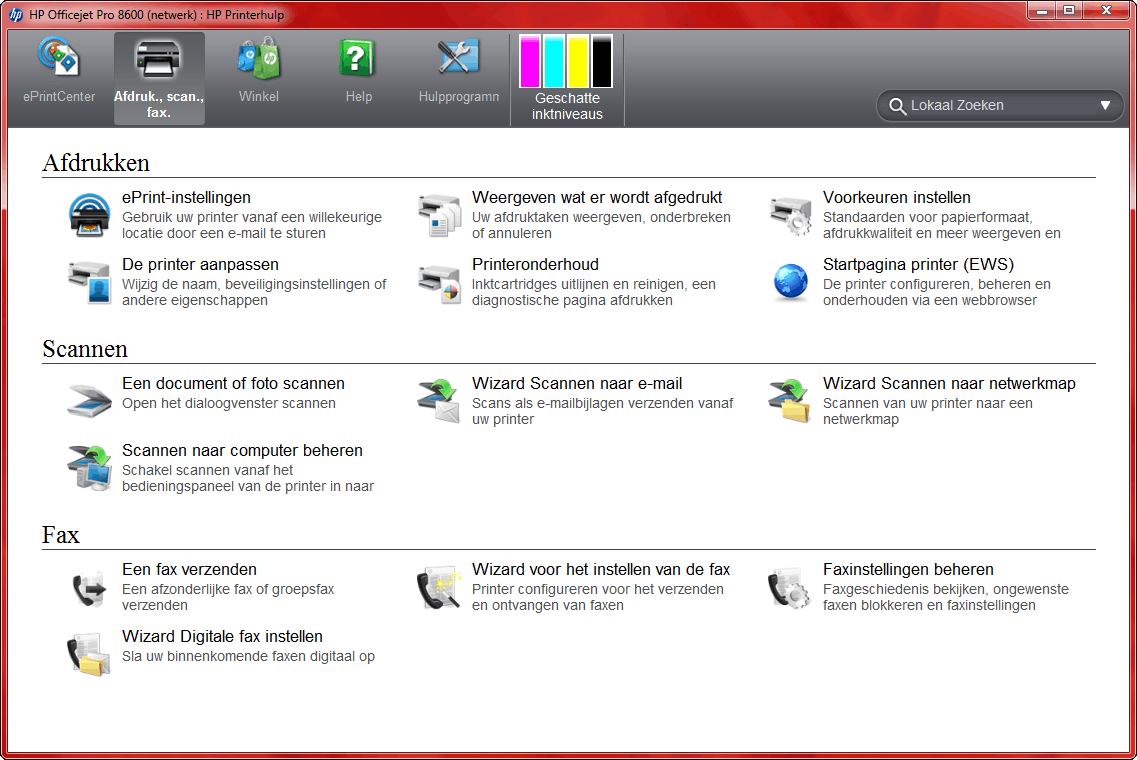Click the yellow ink level bar
The image size is (1137, 760).
coord(578,61)
